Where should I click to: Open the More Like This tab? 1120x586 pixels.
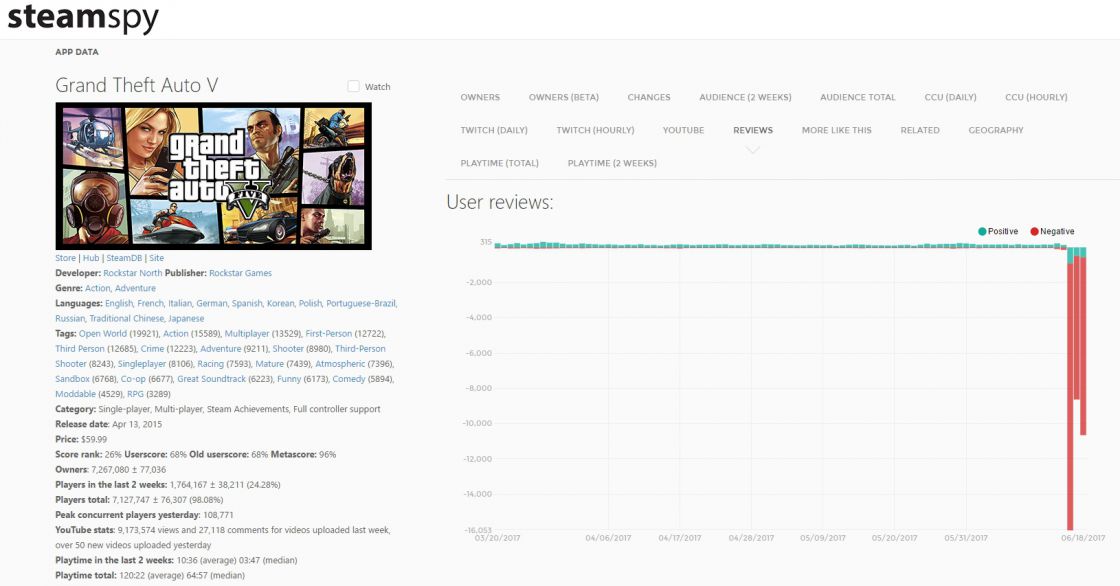coord(836,130)
